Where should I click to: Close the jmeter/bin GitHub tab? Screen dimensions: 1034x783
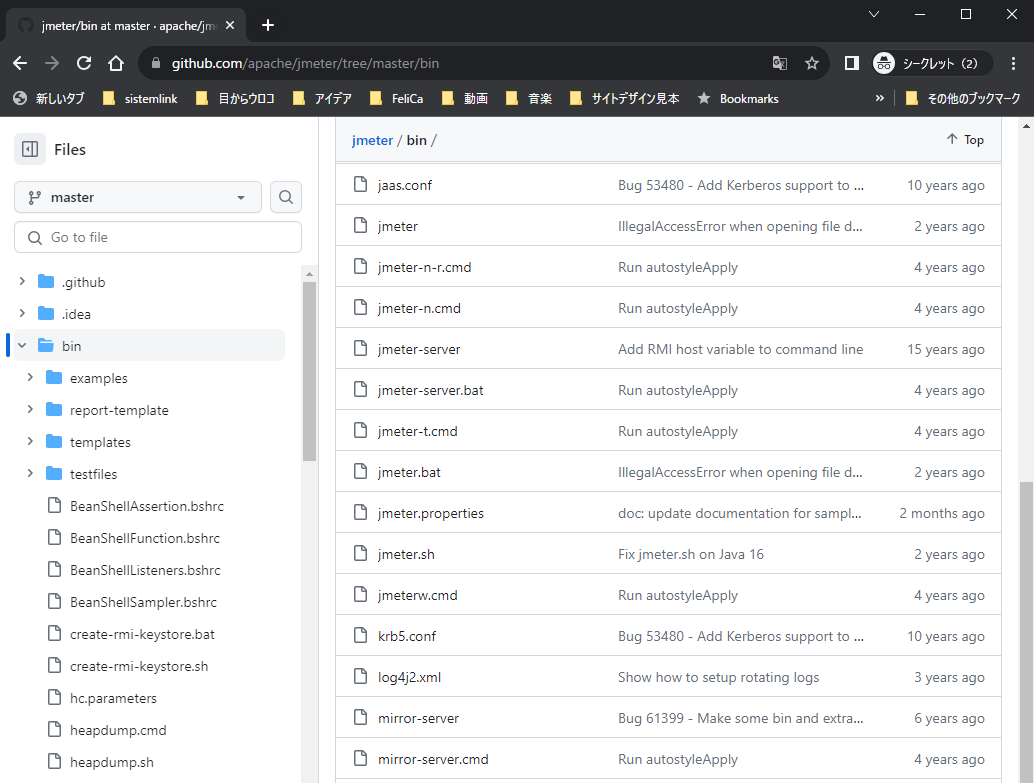[x=229, y=25]
